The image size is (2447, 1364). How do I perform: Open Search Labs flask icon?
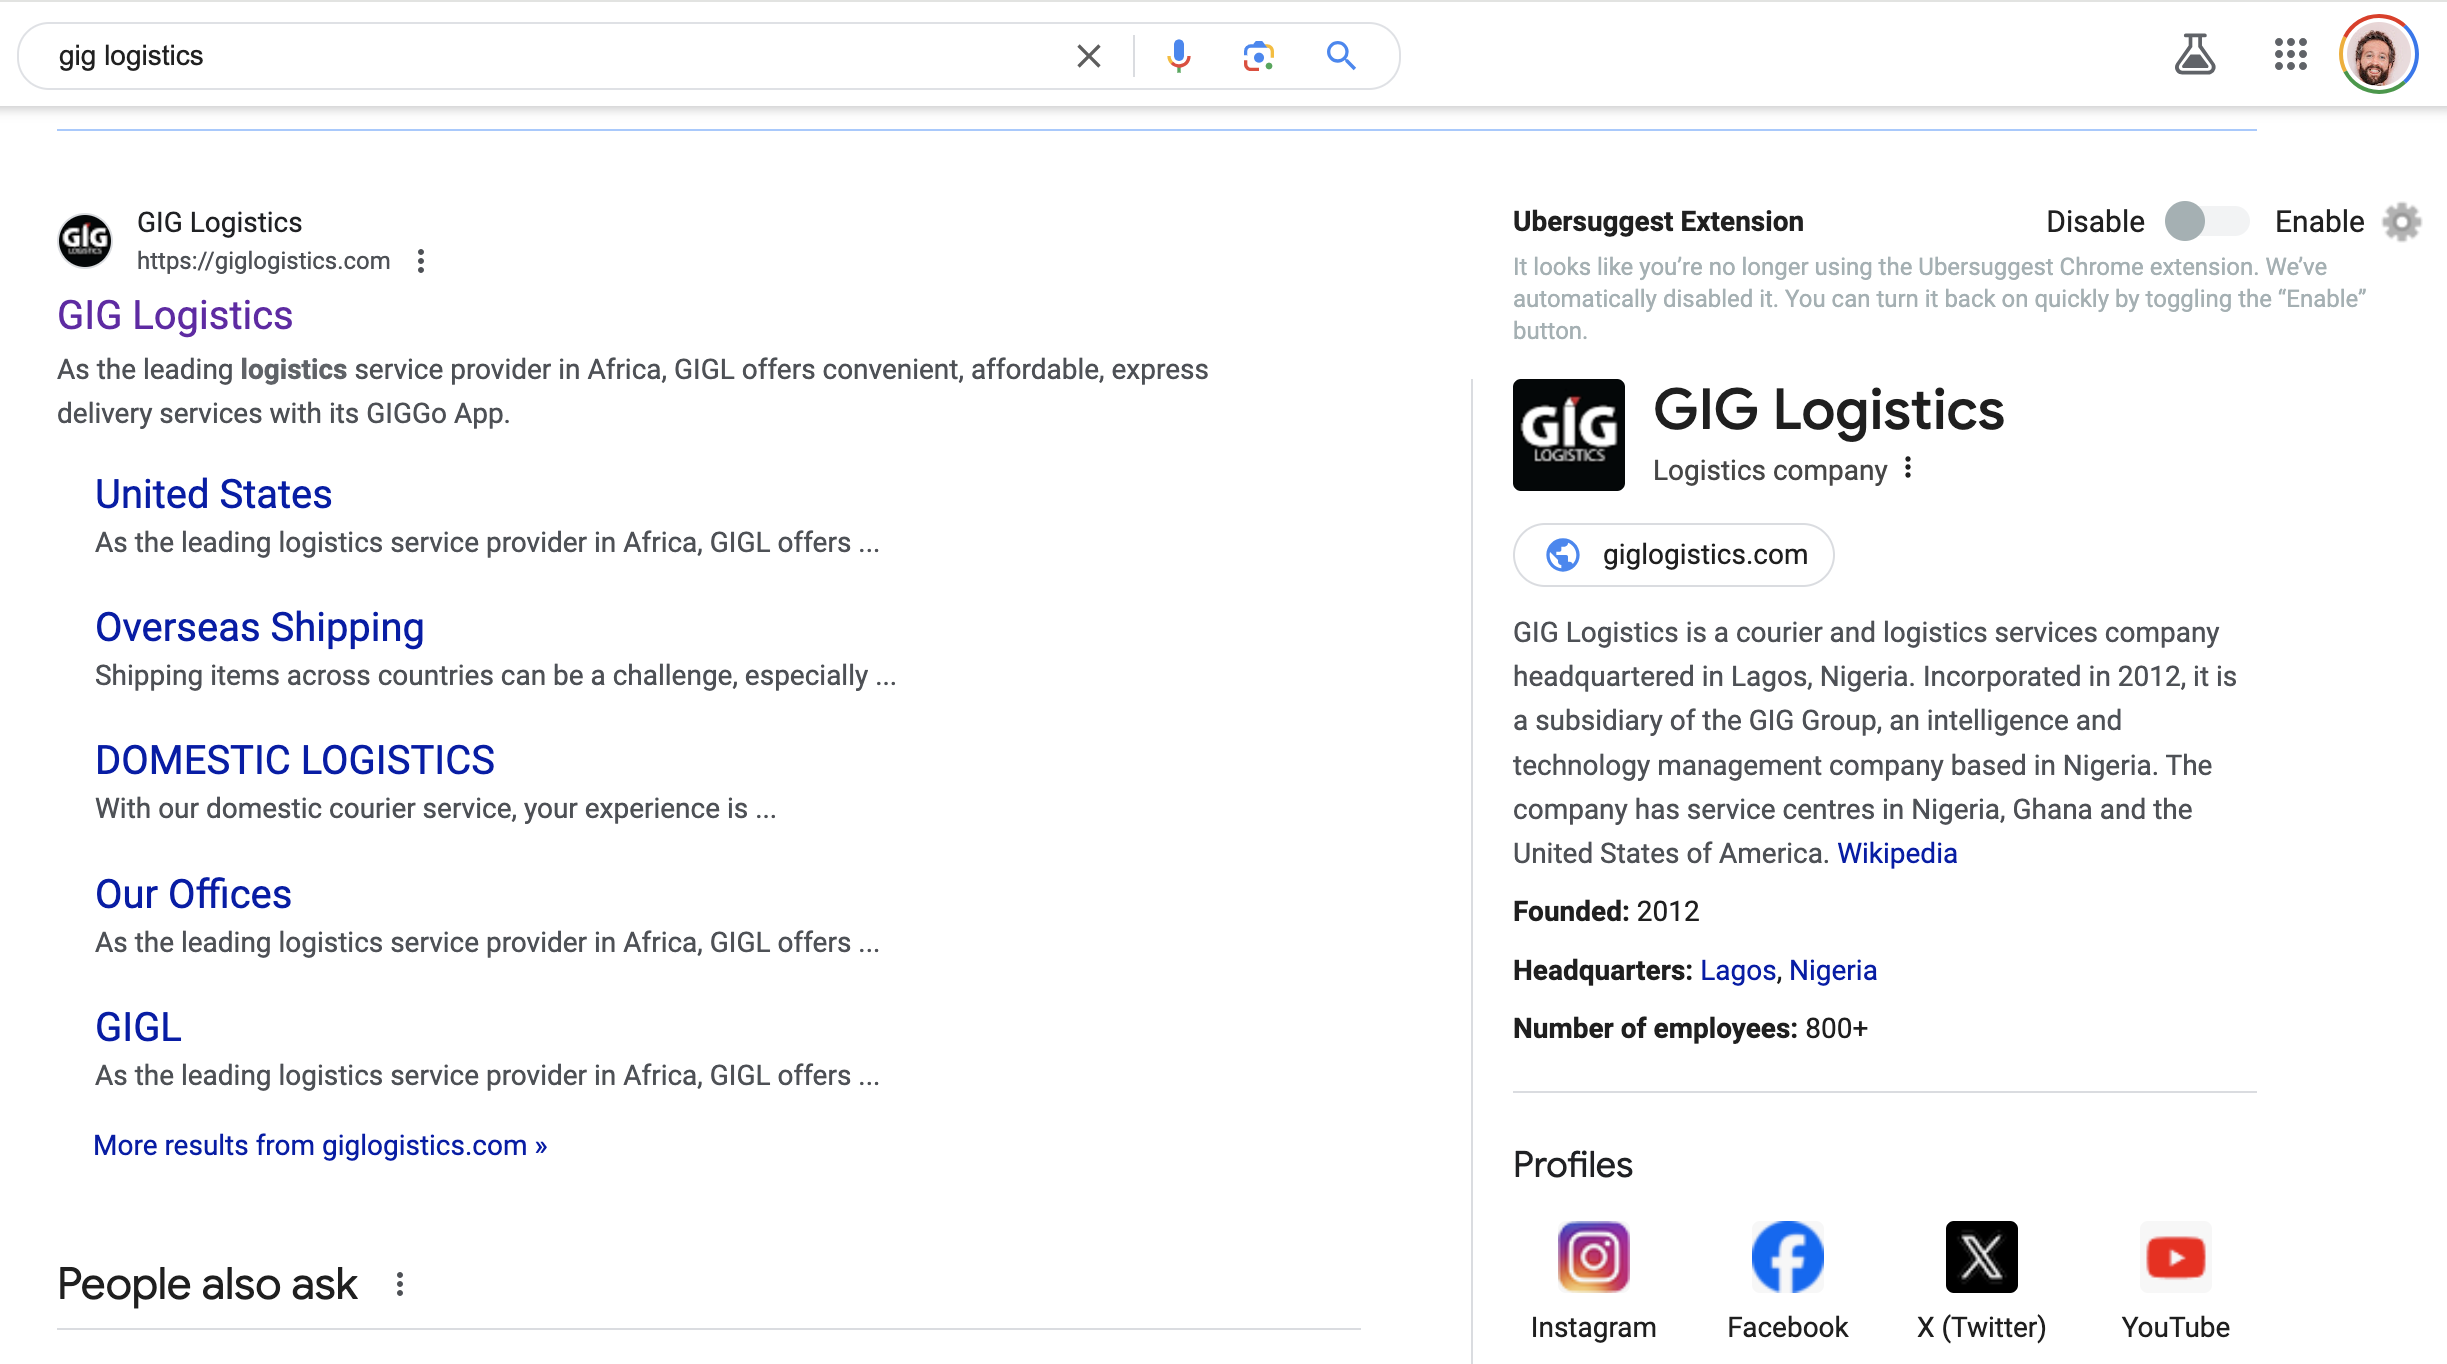[2195, 55]
